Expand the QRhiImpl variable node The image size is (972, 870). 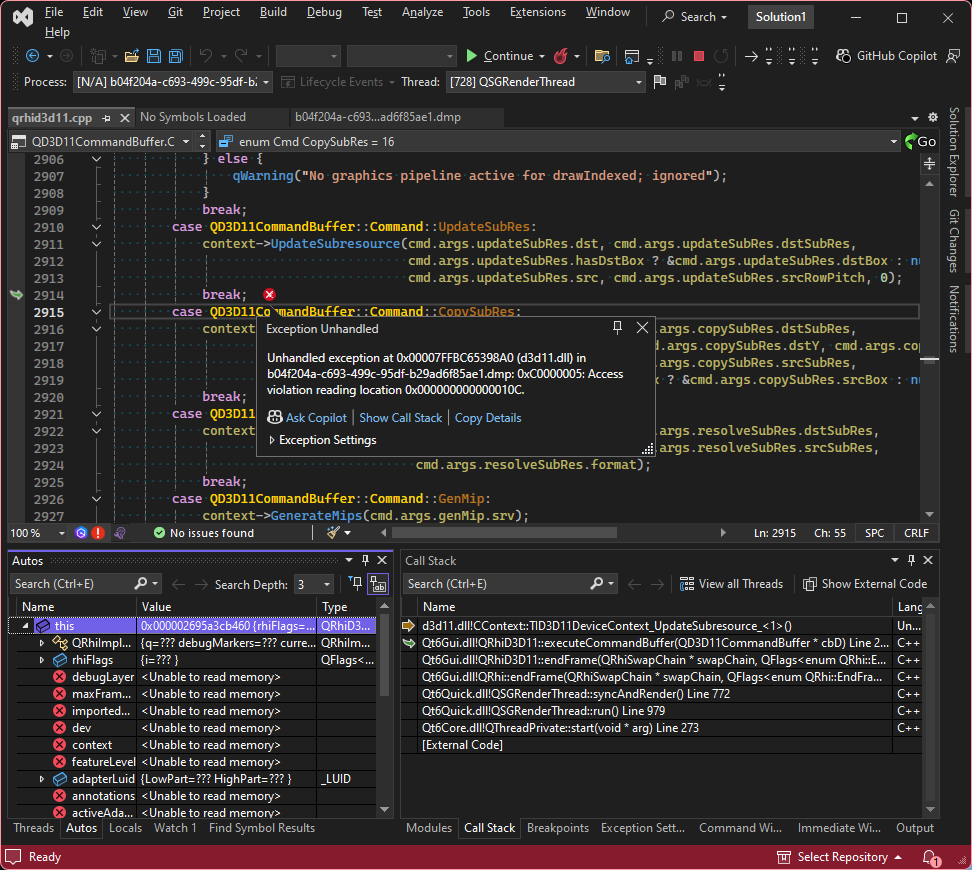(x=42, y=643)
